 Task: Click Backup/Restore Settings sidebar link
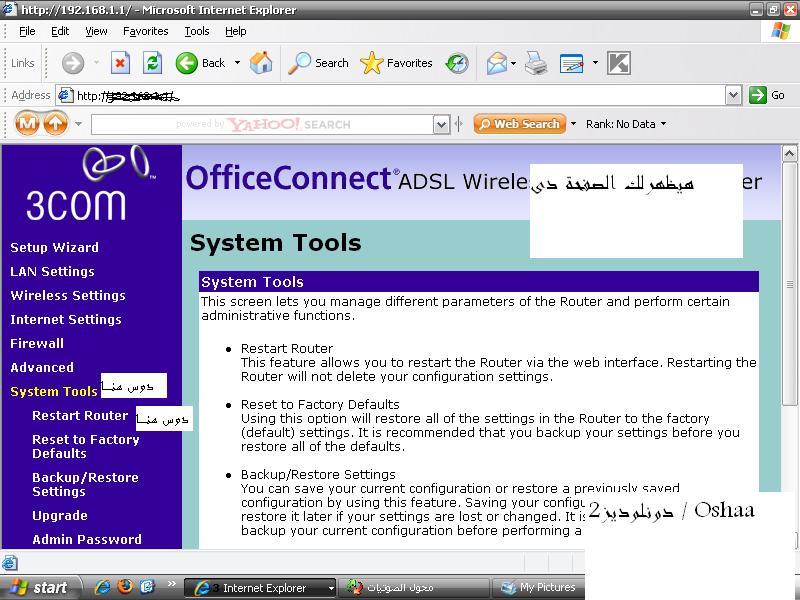[85, 485]
